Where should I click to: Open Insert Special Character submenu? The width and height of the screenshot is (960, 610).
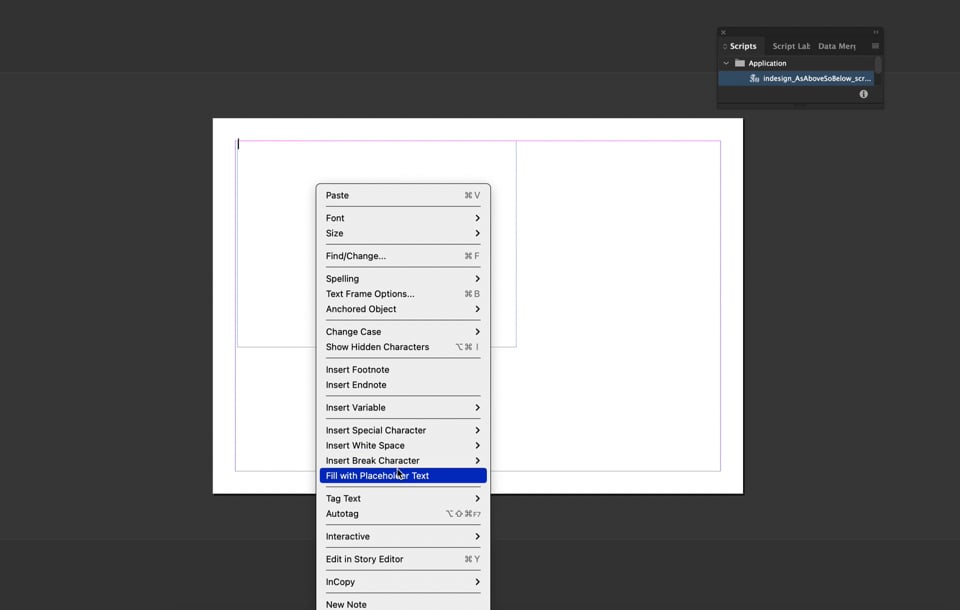[x=403, y=431]
